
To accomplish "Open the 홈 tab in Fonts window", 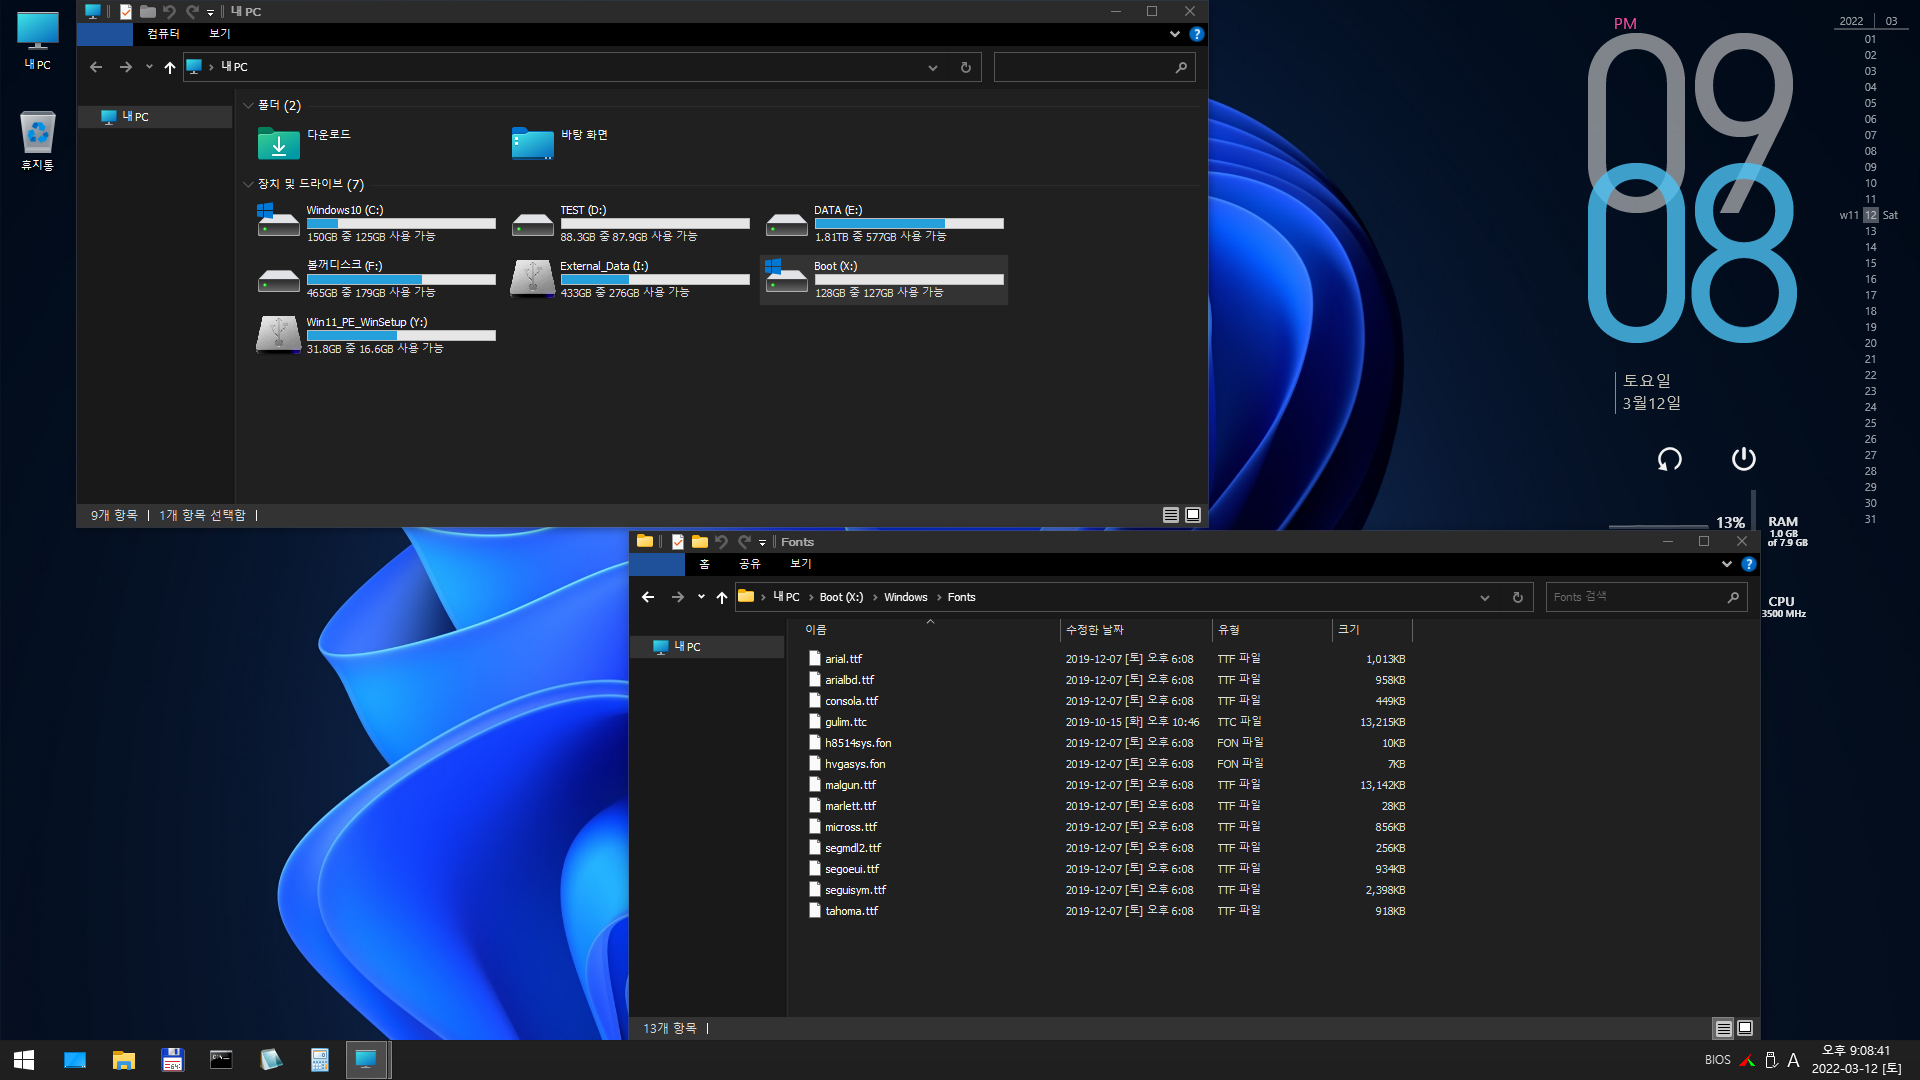I will (x=704, y=564).
